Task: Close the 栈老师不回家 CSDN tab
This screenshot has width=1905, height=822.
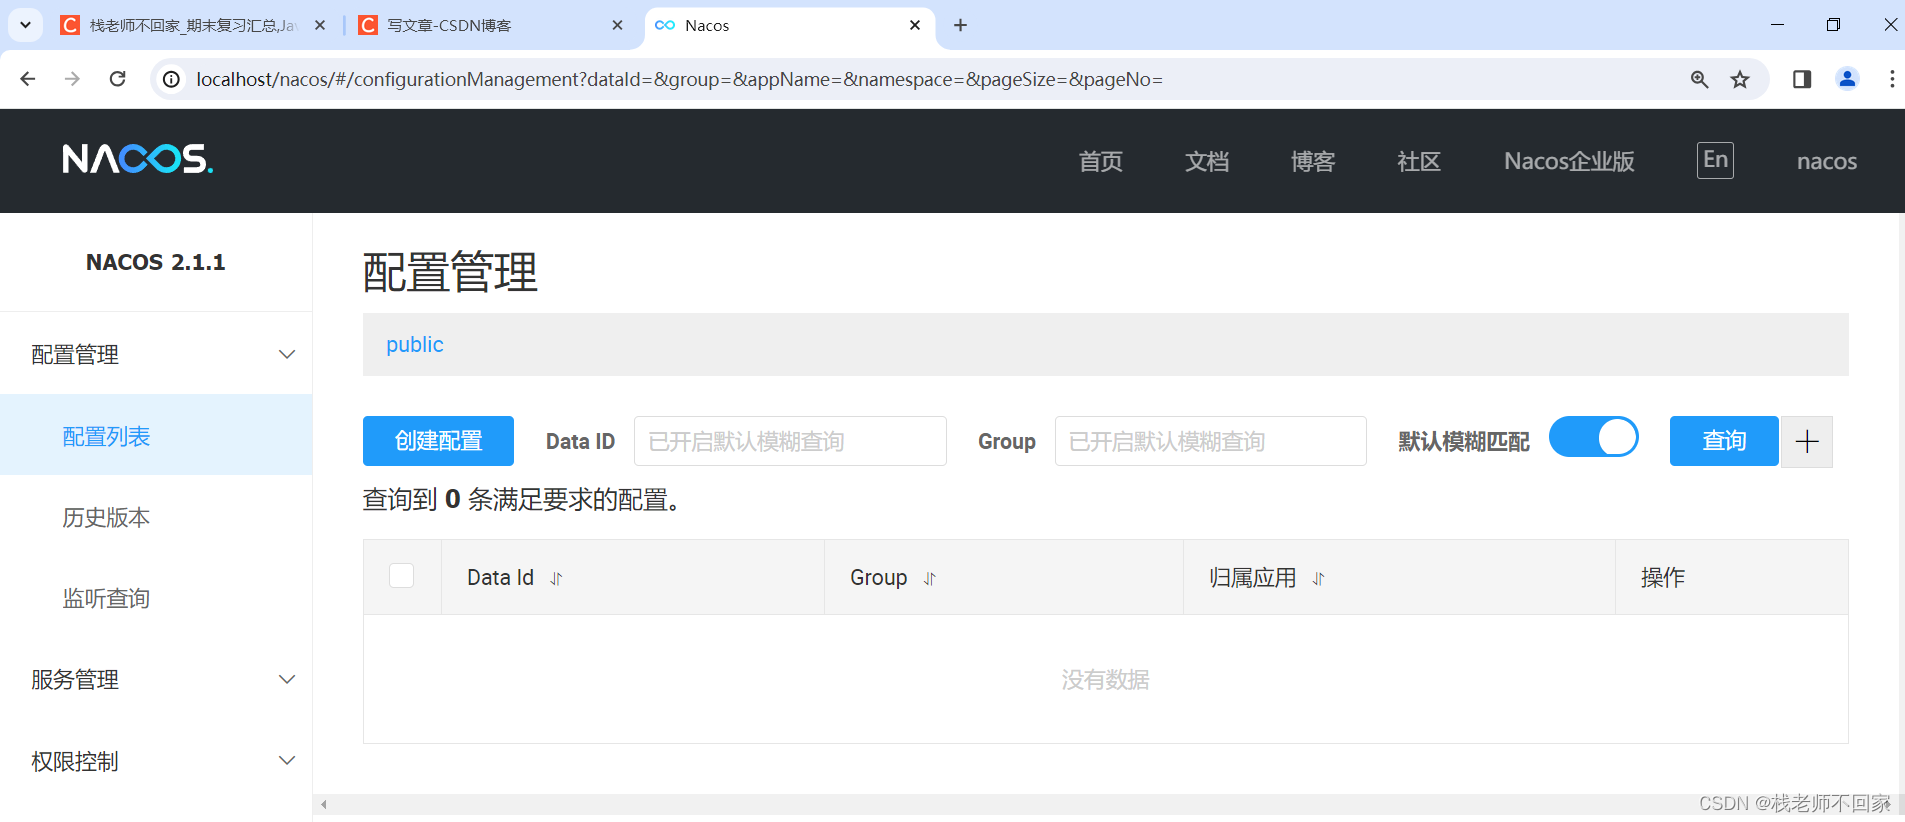Action: [320, 25]
